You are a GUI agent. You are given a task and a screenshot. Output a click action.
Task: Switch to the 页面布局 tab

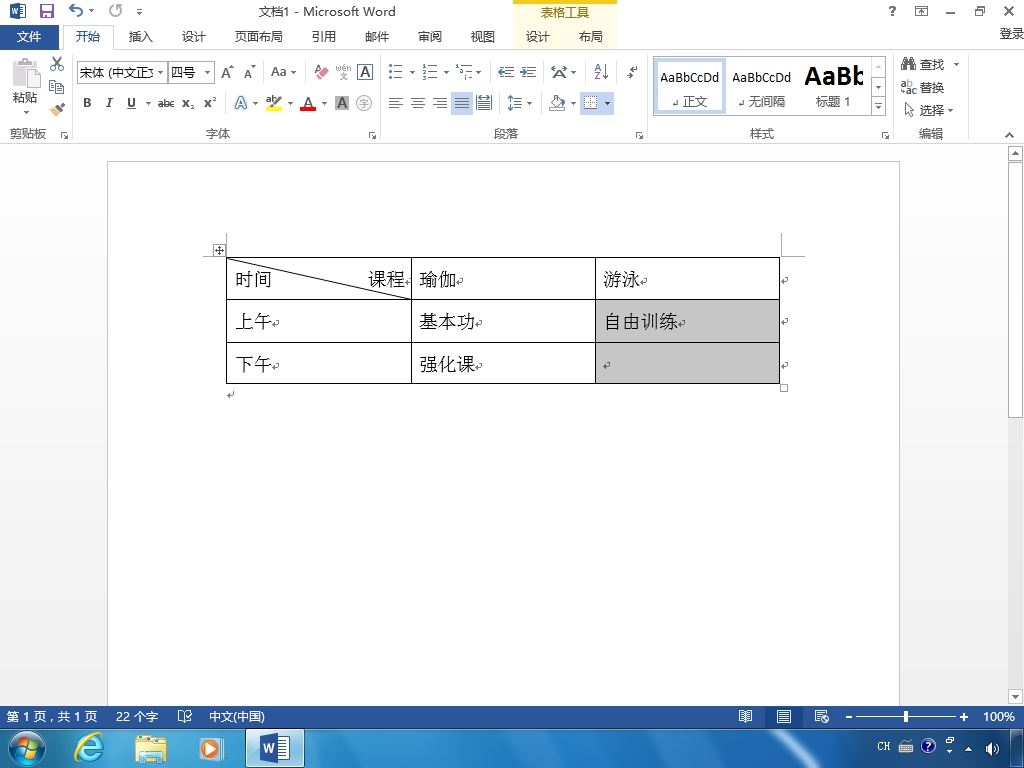click(x=259, y=37)
